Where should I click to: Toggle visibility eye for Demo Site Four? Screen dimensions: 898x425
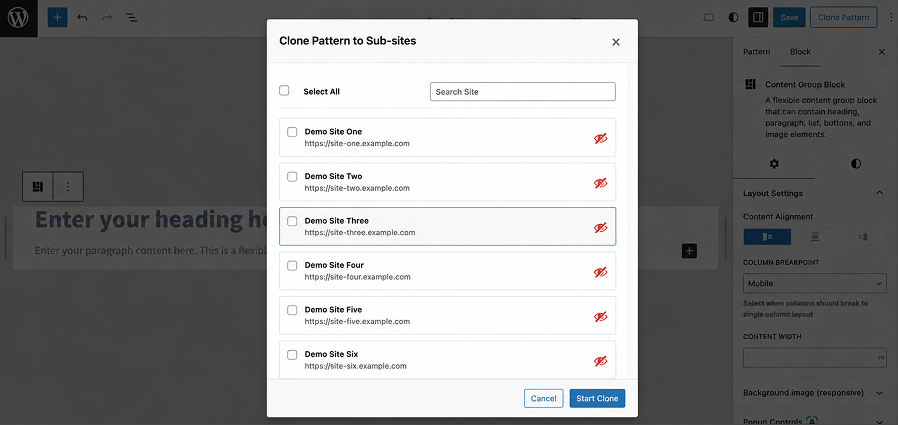(x=600, y=271)
